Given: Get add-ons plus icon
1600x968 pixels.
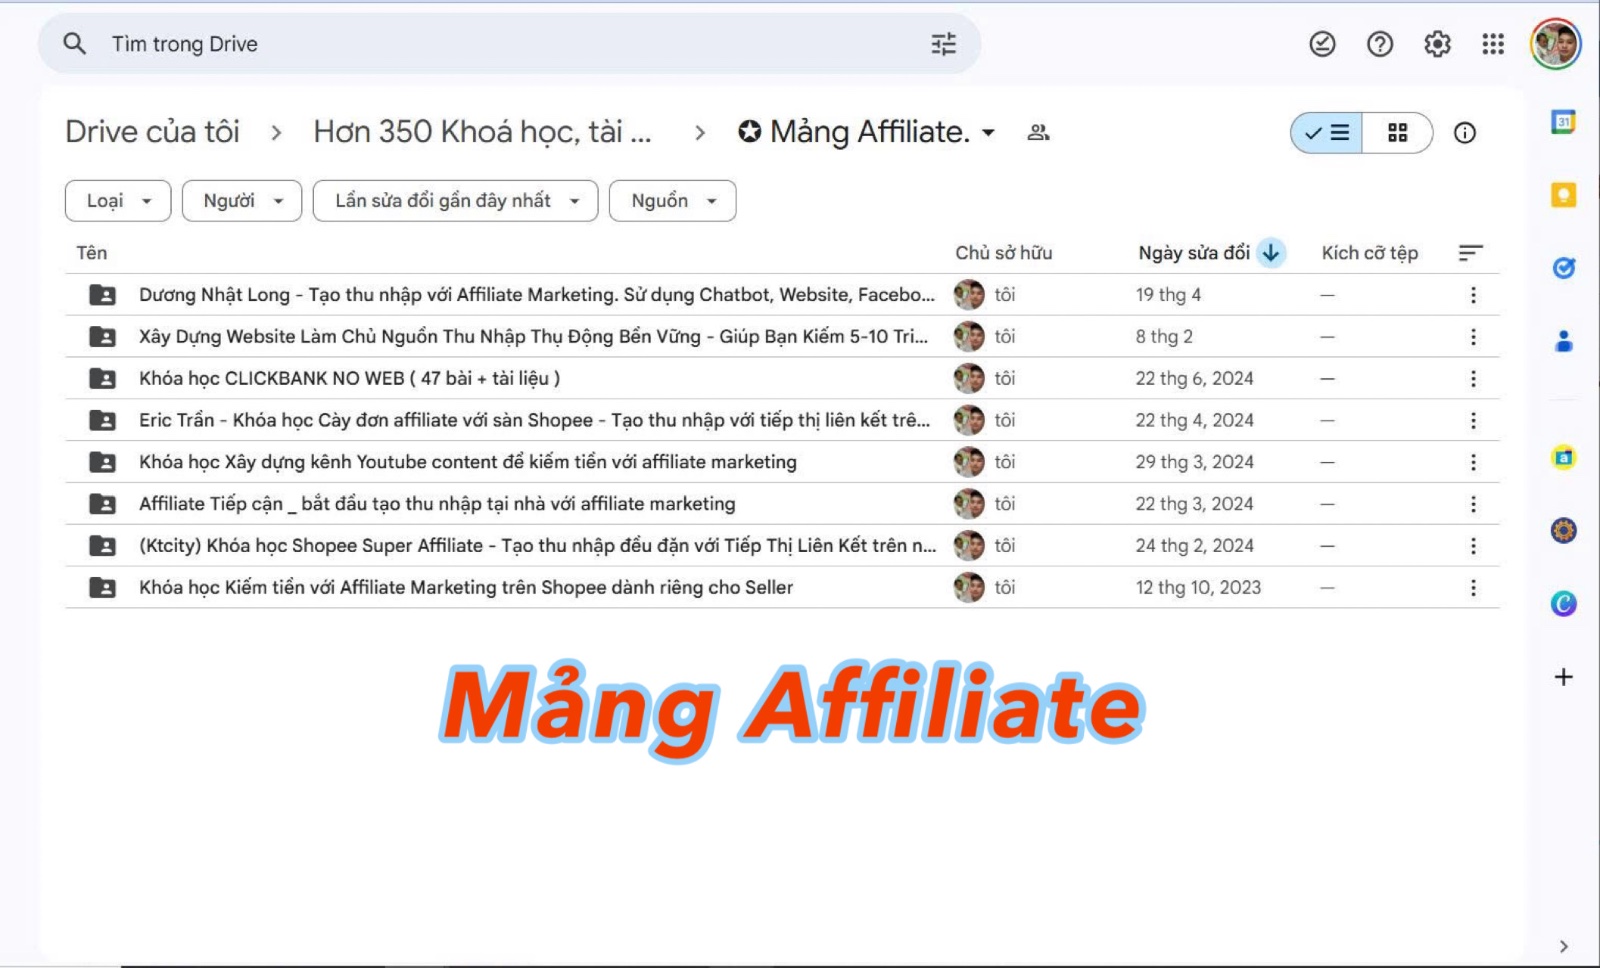Looking at the screenshot, I should (x=1563, y=677).
